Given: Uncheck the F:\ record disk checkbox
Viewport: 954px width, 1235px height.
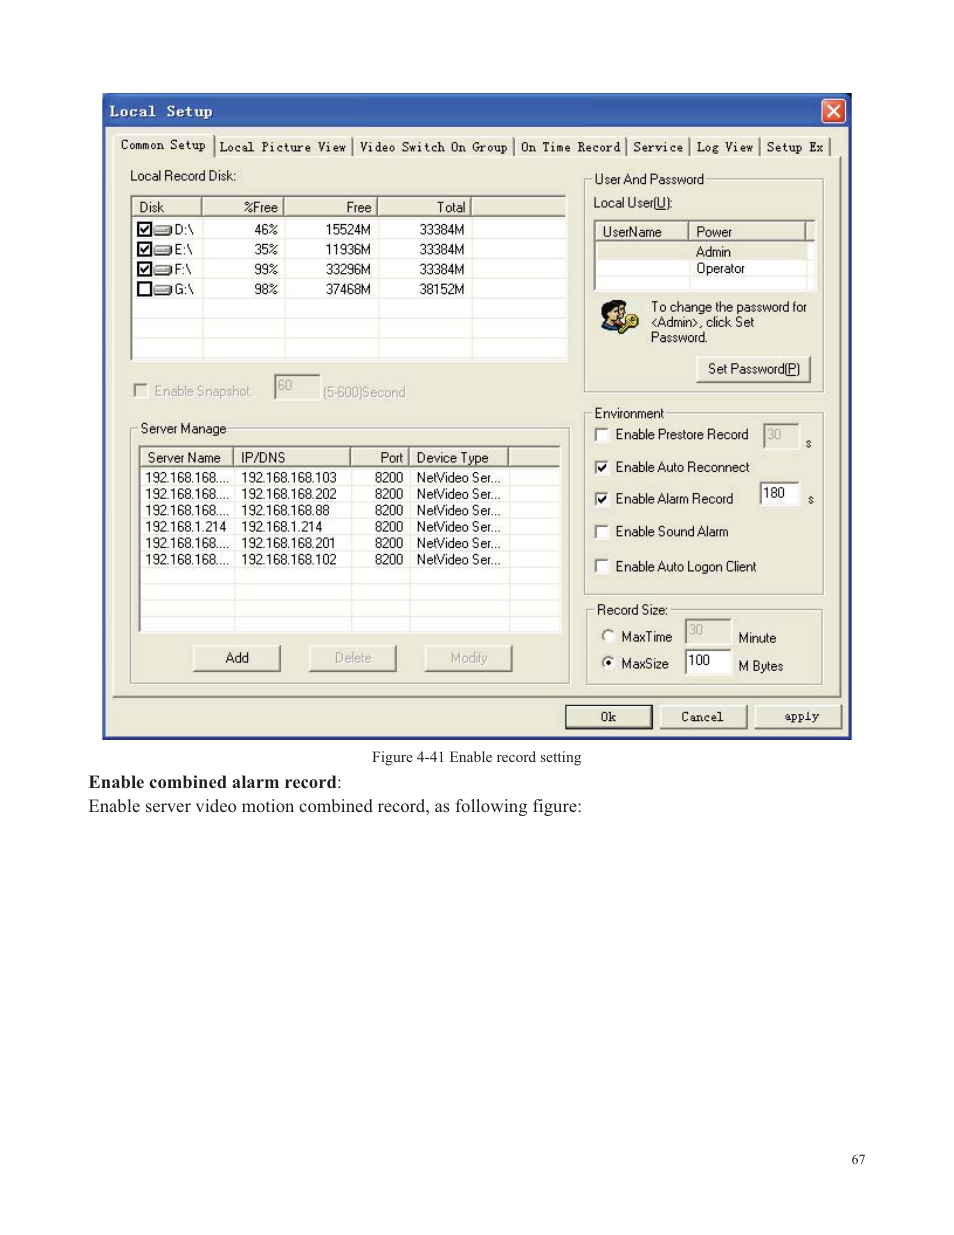Looking at the screenshot, I should point(144,269).
